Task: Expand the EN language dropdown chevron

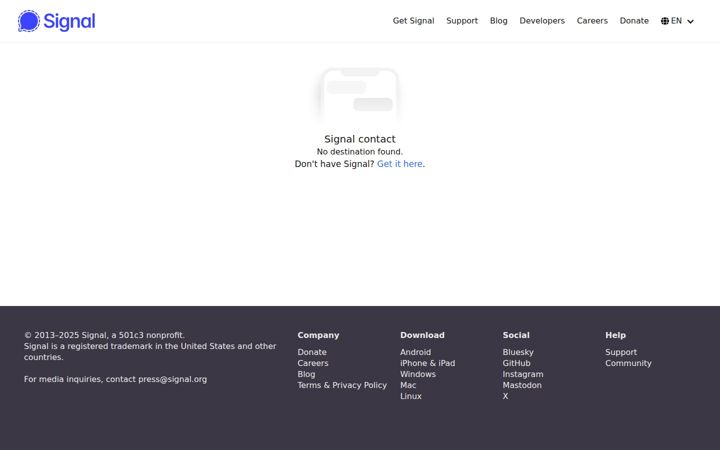Action: [x=690, y=22]
